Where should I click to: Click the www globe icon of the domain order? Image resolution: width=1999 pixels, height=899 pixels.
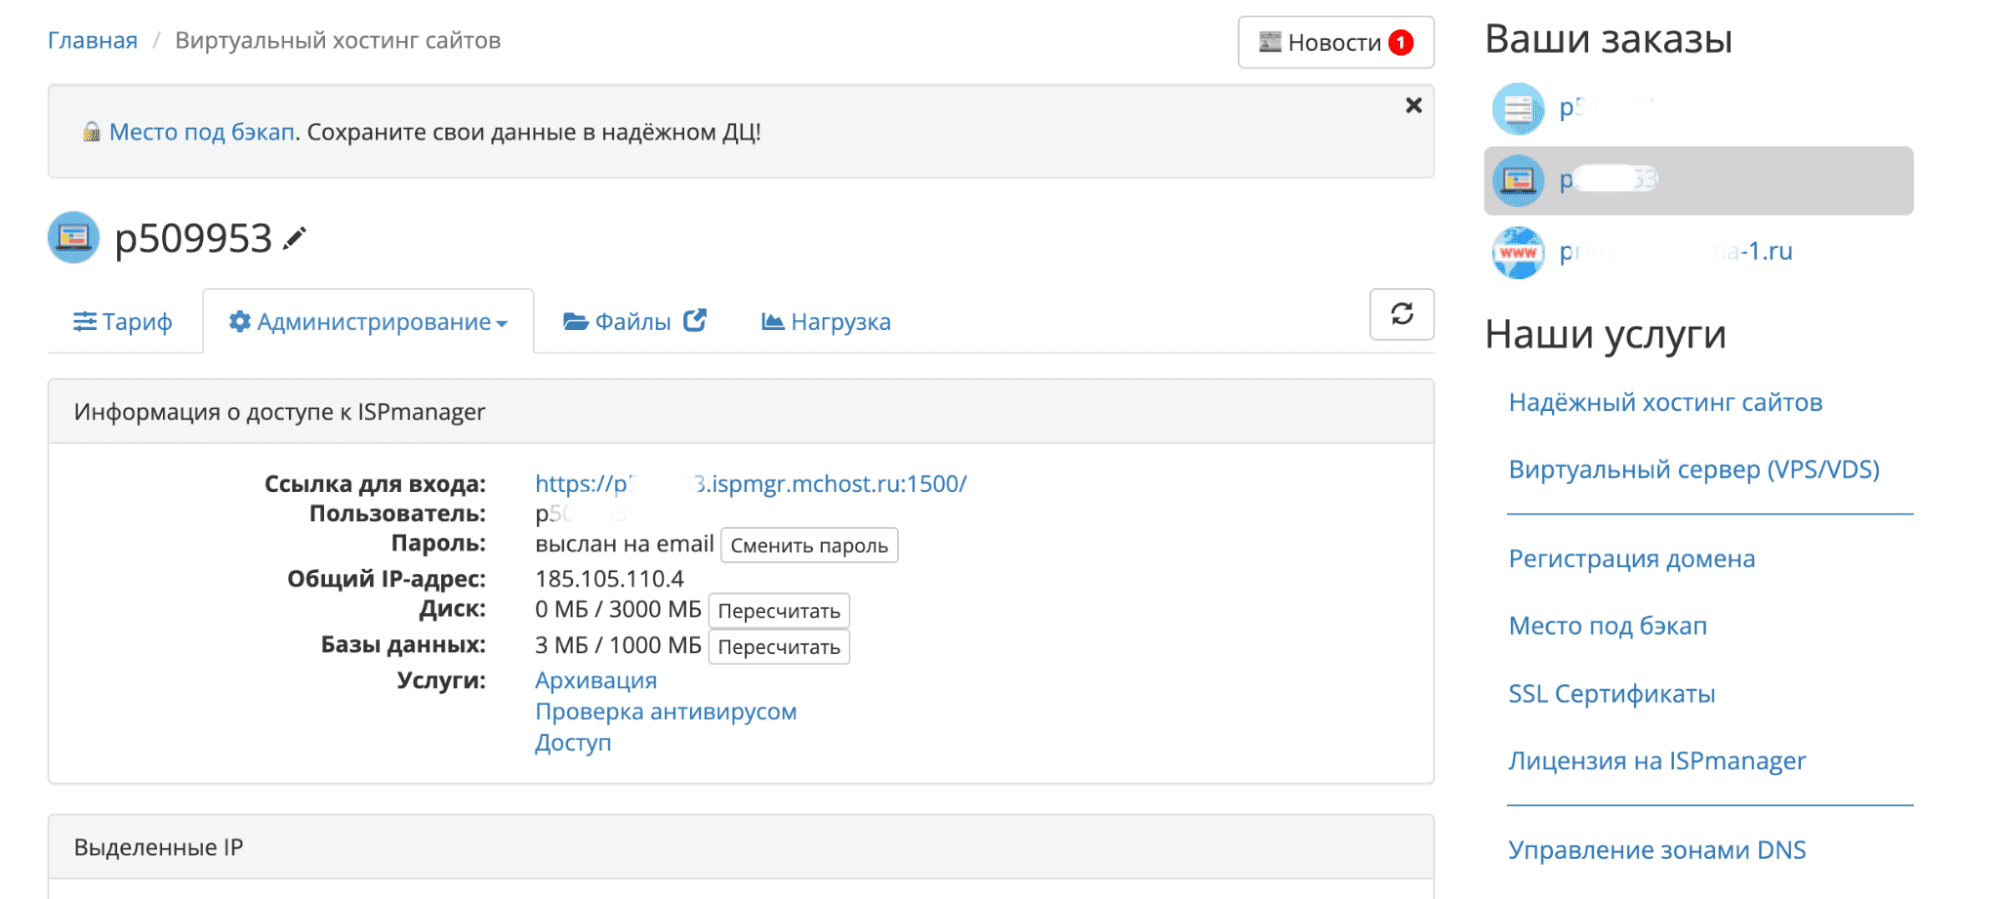click(x=1518, y=252)
